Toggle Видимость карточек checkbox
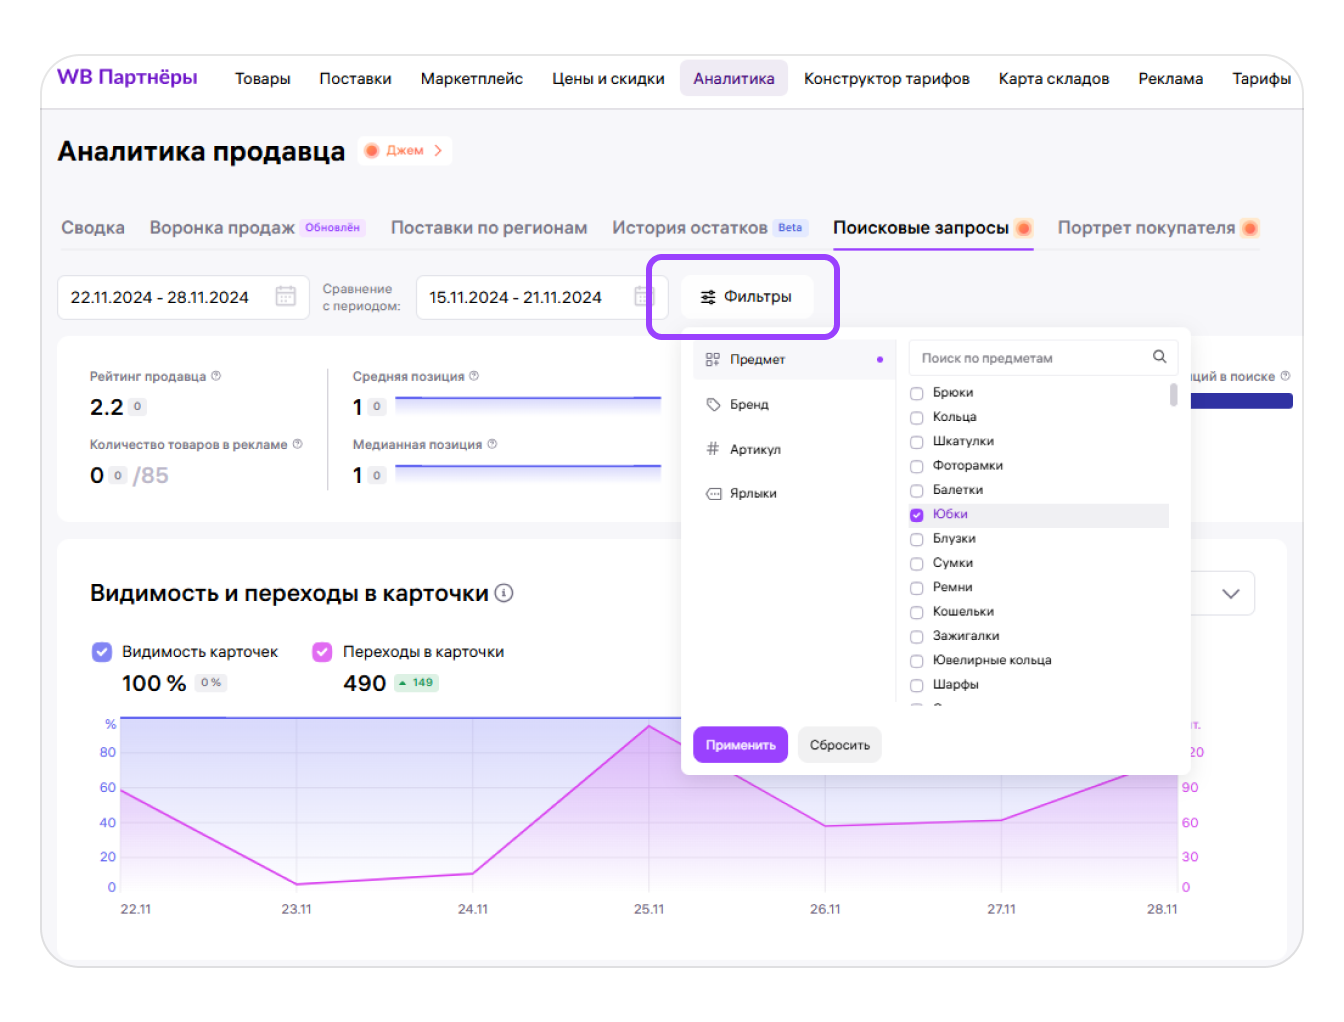This screenshot has width=1344, height=1022. coord(102,652)
